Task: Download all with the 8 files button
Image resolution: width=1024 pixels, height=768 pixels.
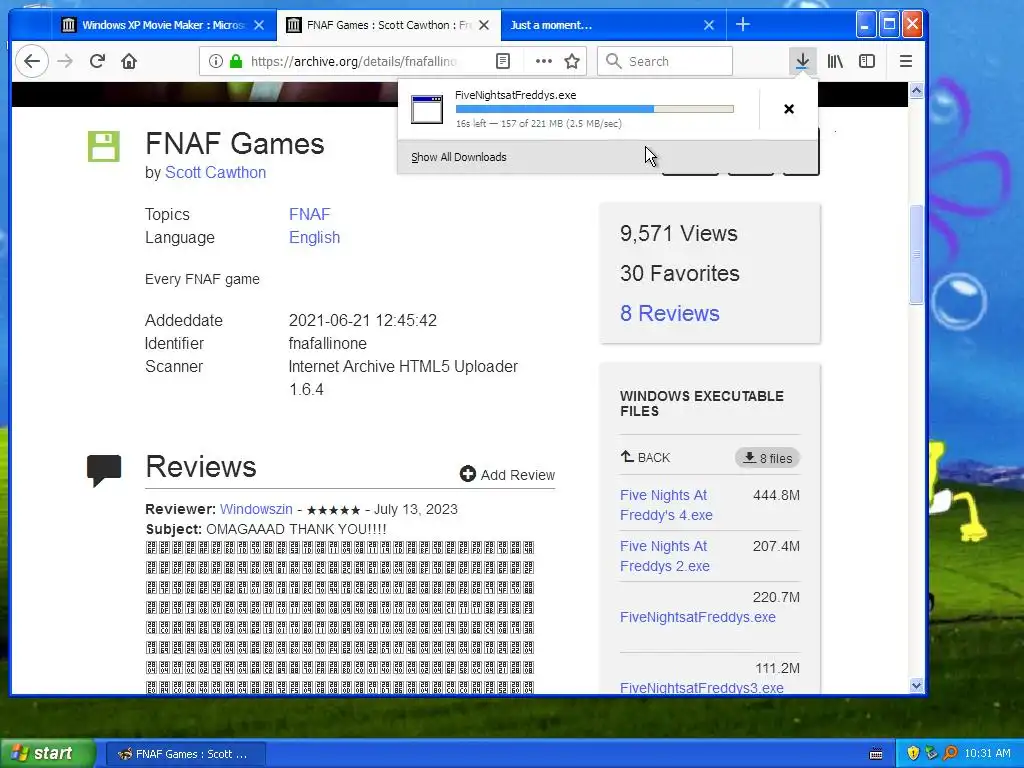Action: pos(767,458)
